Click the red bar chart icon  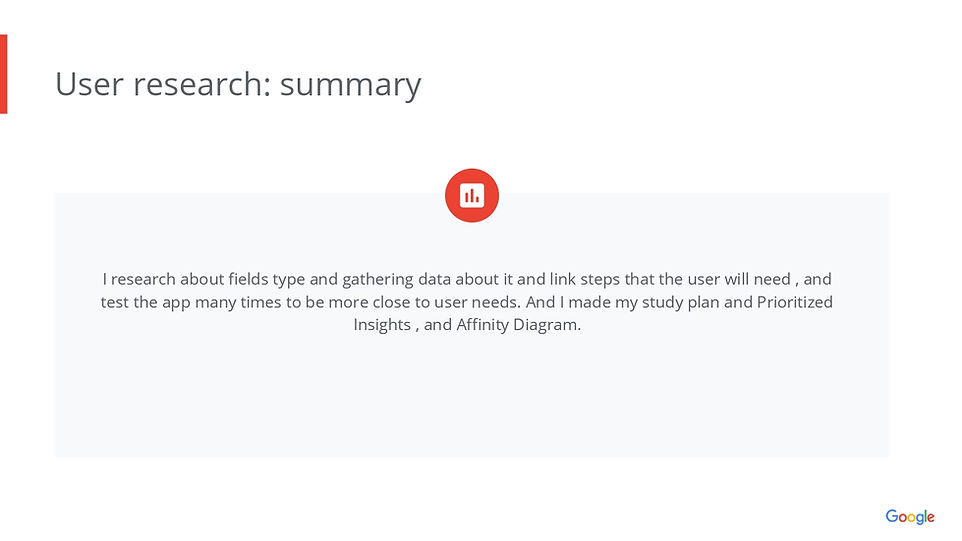point(471,196)
